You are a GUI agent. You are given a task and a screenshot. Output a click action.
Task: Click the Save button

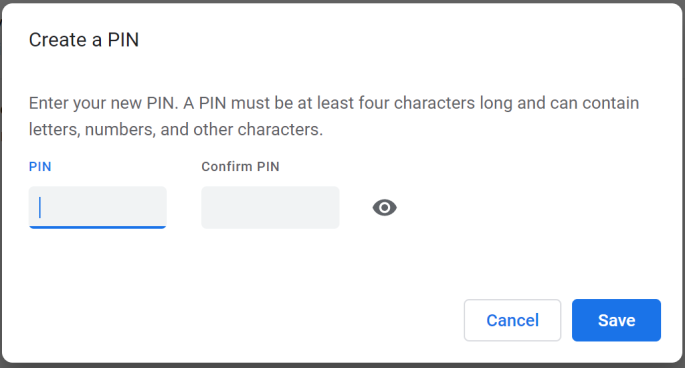(x=616, y=320)
